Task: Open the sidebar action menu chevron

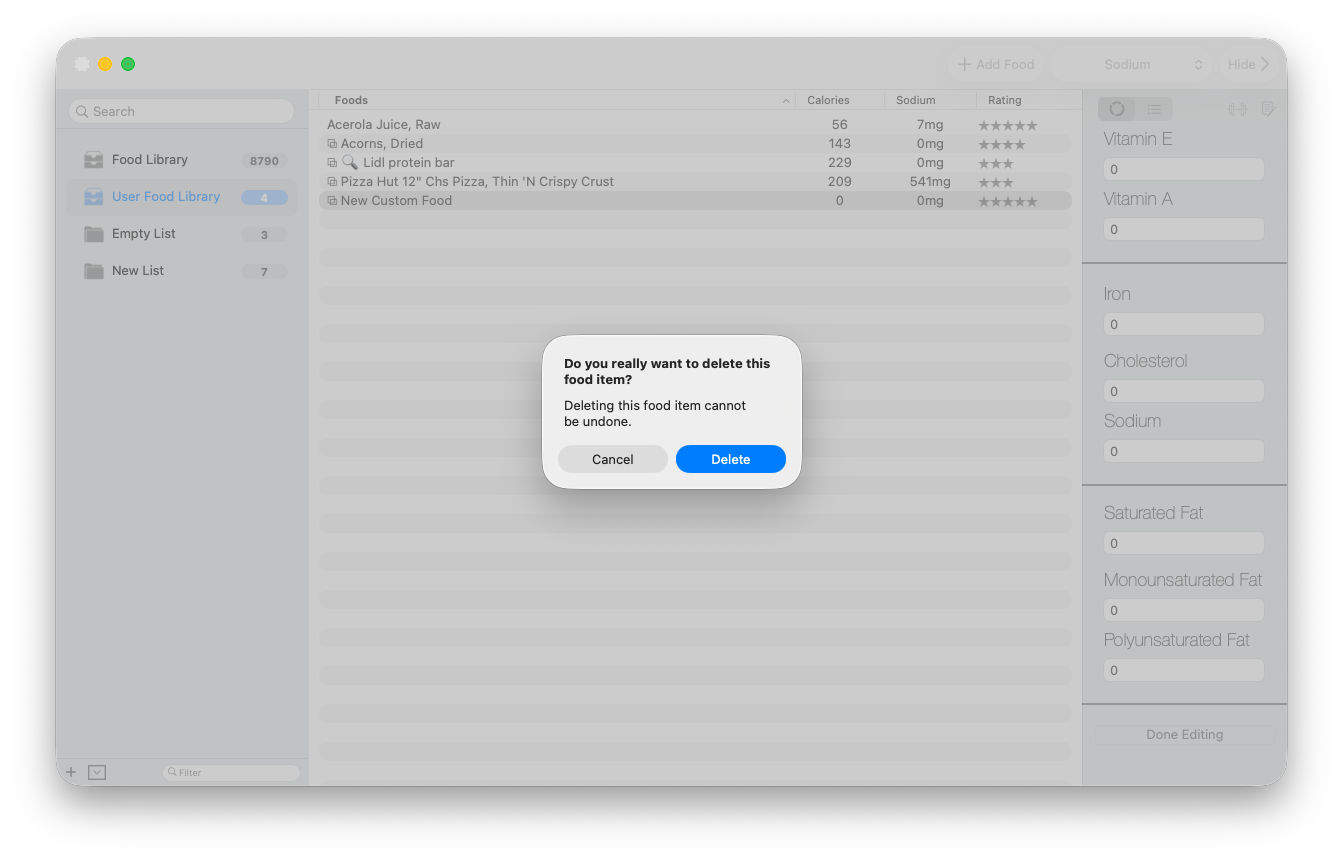Action: 97,772
